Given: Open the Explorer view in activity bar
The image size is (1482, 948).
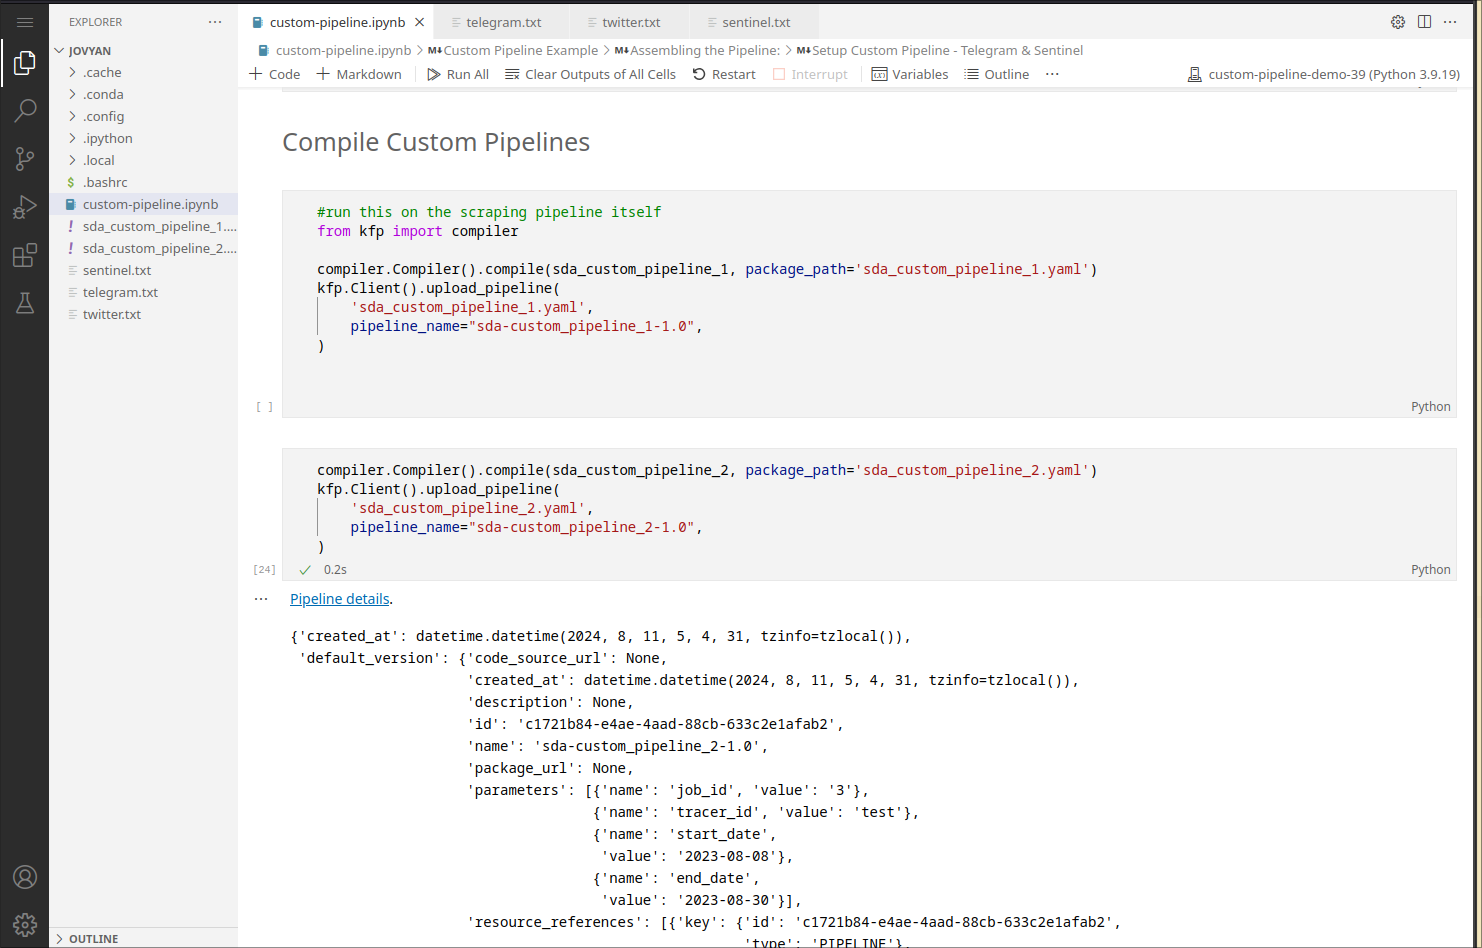Looking at the screenshot, I should pos(25,64).
